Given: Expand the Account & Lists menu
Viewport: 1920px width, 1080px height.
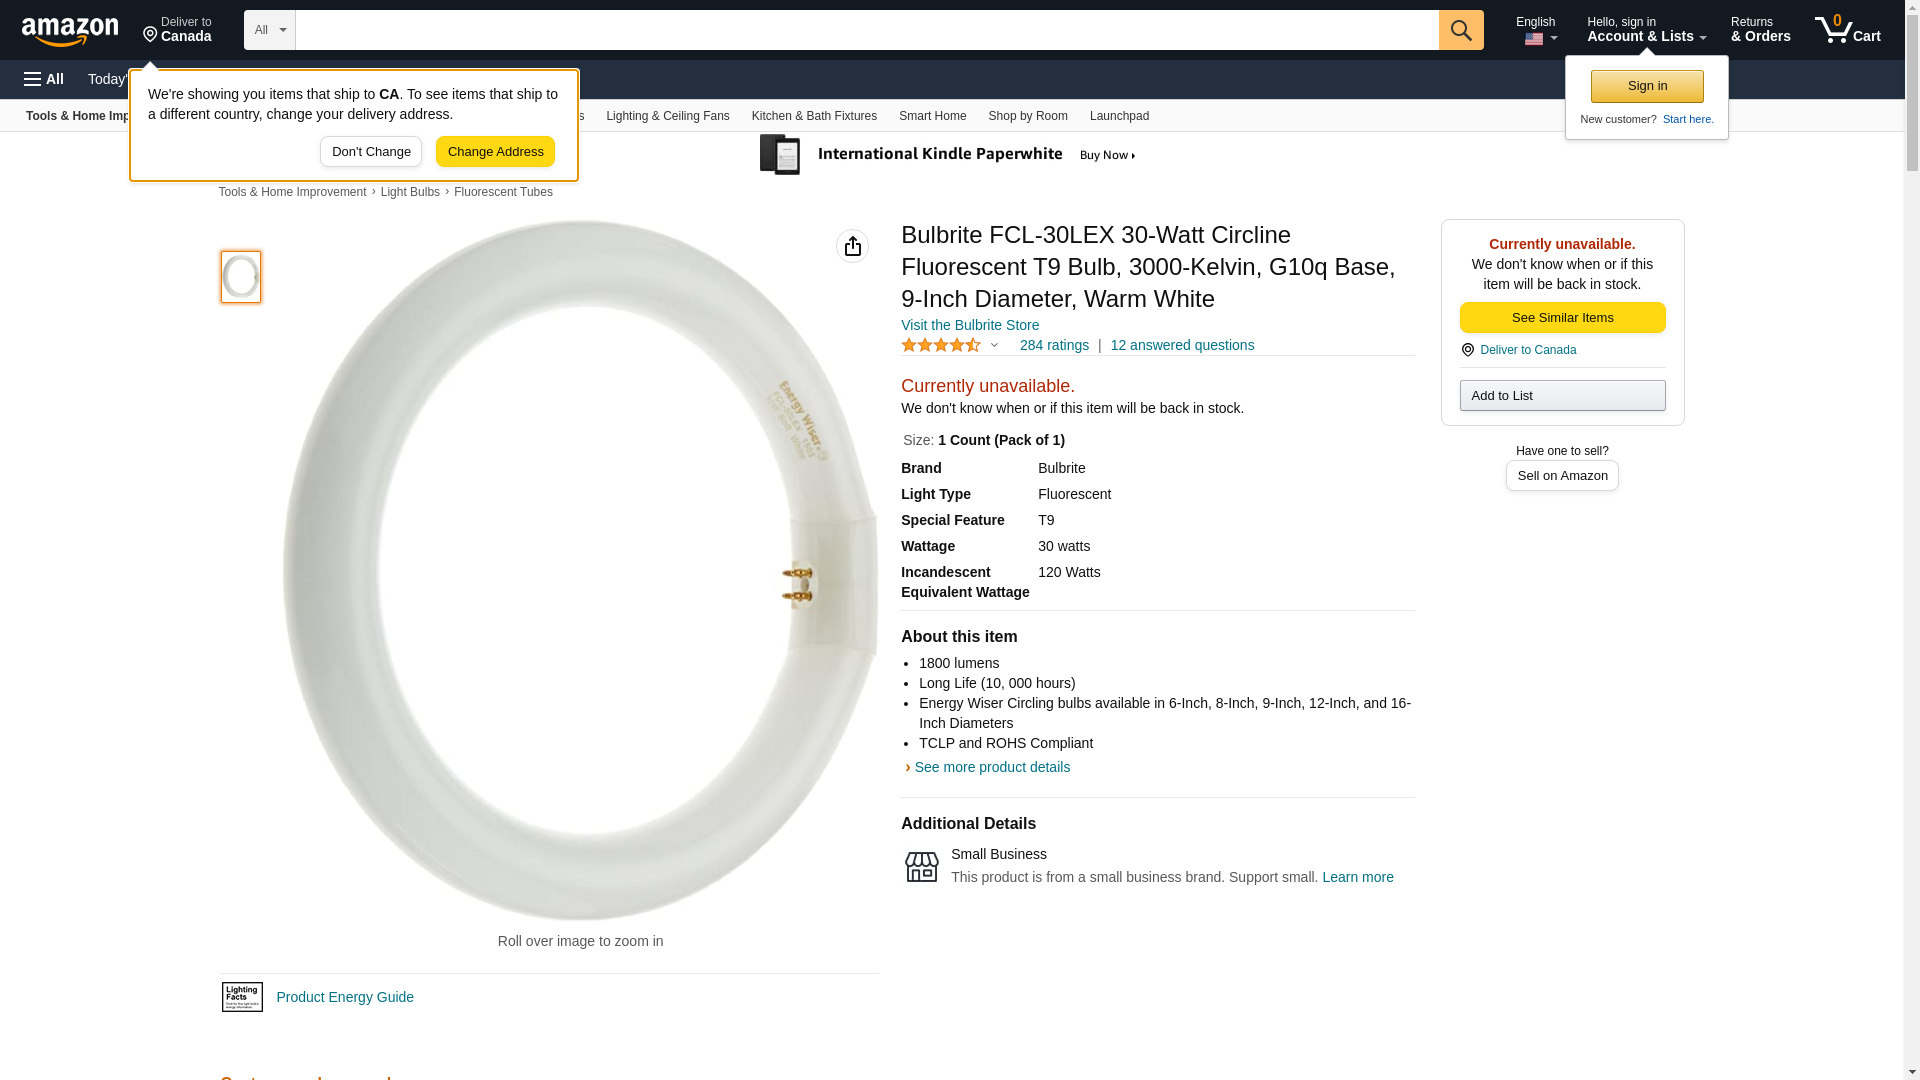Looking at the screenshot, I should (1646, 30).
